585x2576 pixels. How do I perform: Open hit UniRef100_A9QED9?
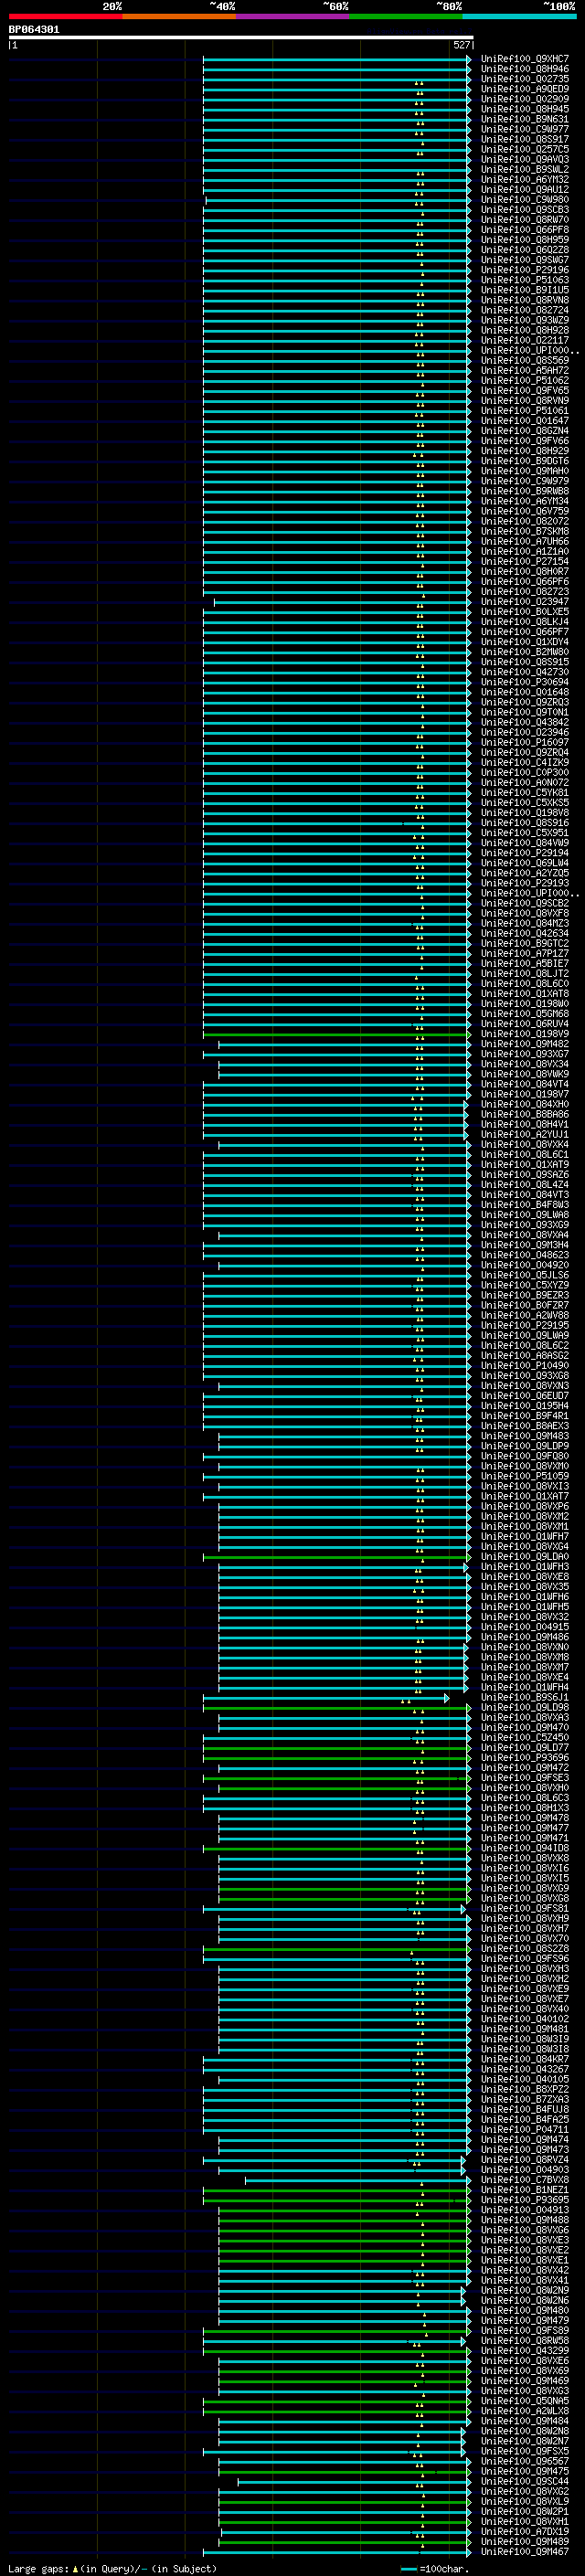click(525, 89)
